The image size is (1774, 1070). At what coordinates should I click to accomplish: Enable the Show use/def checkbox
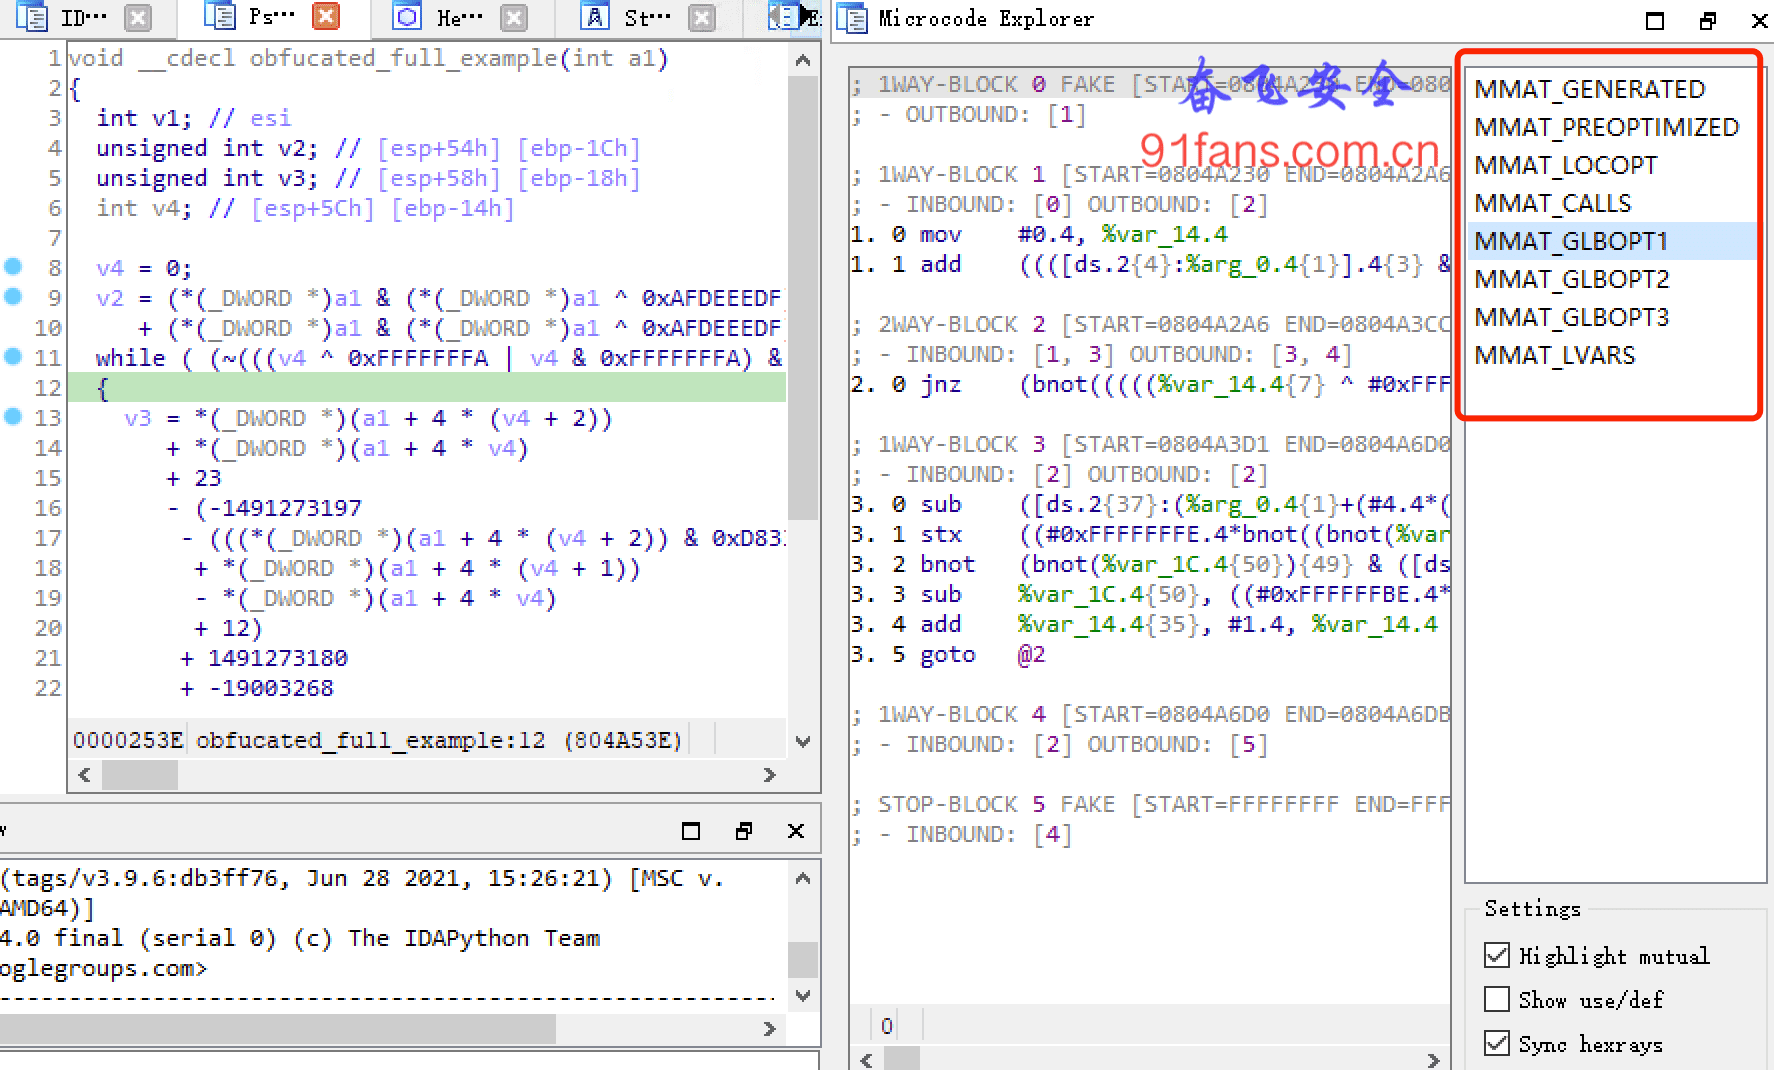(x=1497, y=999)
